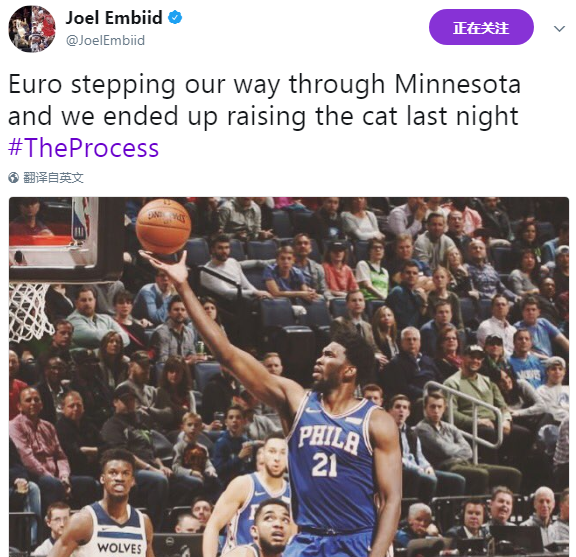Click the word 'Minnesota' in the tweet

458,85
